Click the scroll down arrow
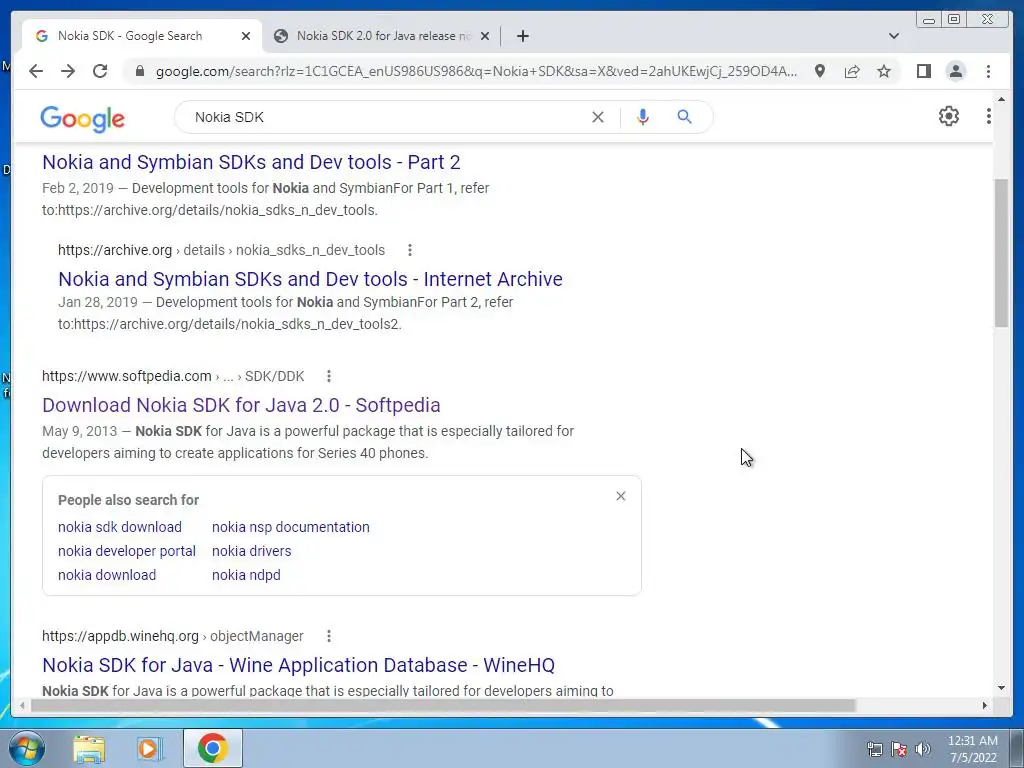The height and width of the screenshot is (768, 1024). point(1001,688)
